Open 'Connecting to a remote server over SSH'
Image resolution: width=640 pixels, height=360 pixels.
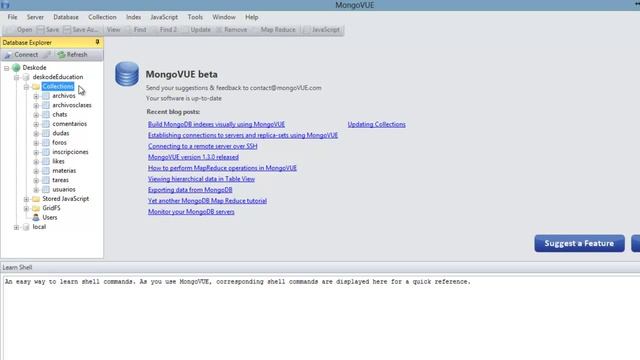(202, 146)
